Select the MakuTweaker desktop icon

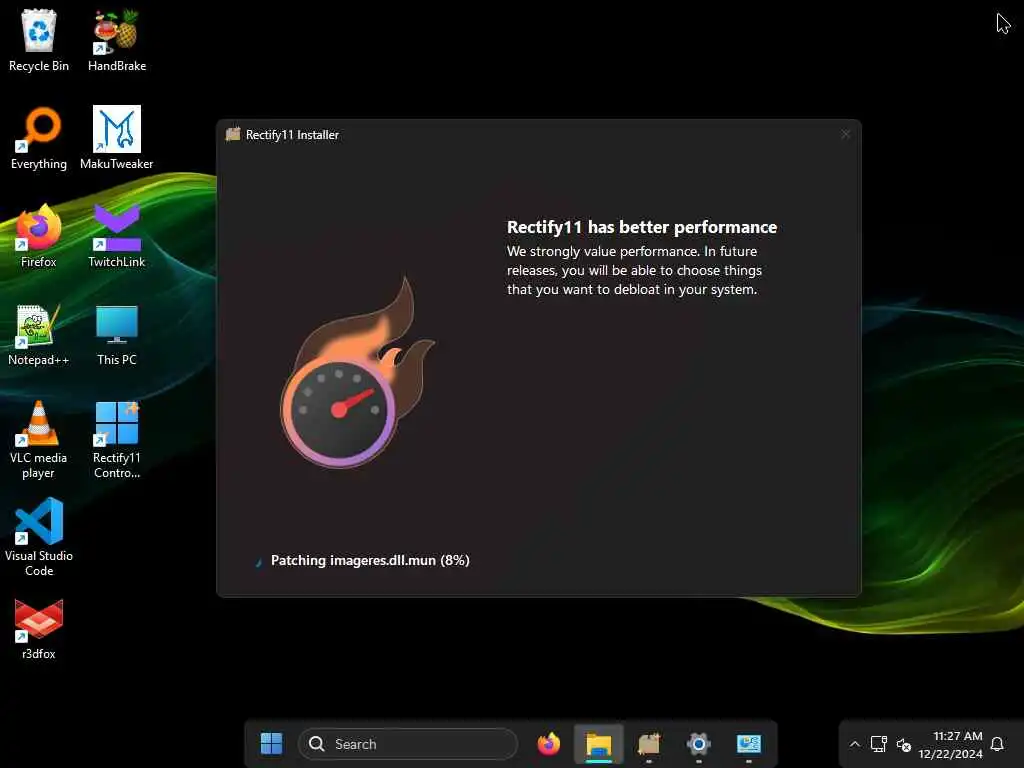117,138
